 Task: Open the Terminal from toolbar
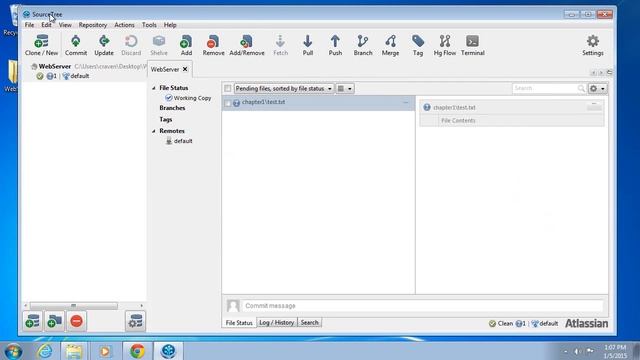[x=473, y=45]
